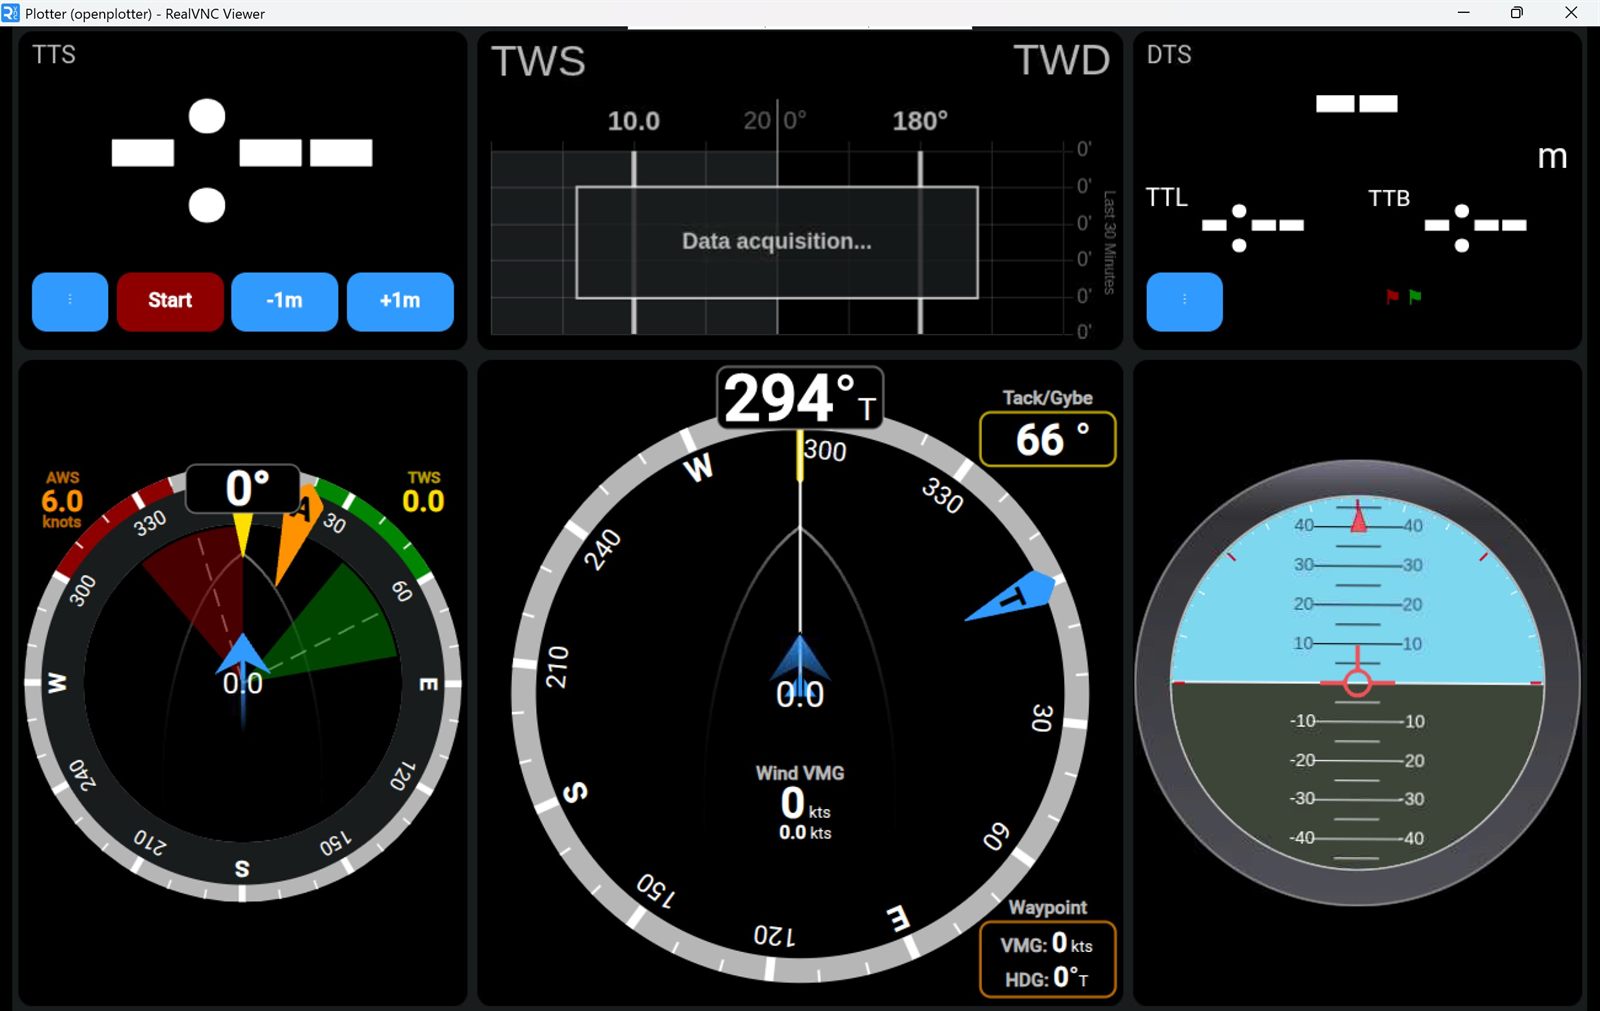Click the red attitude indicator center marker
This screenshot has width=1600, height=1011.
click(x=1357, y=683)
